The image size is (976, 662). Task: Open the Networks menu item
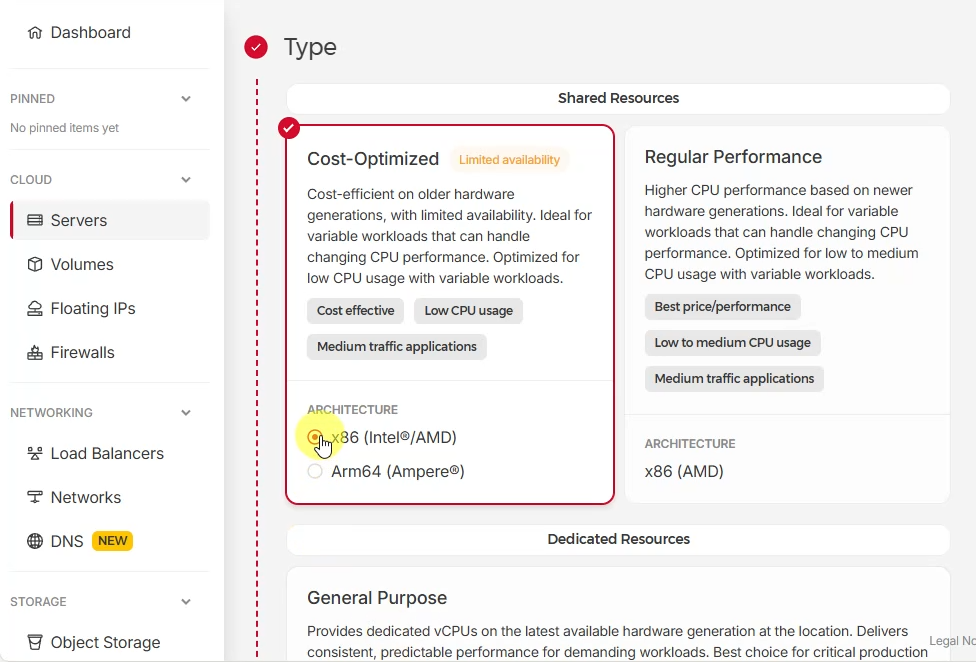(86, 498)
